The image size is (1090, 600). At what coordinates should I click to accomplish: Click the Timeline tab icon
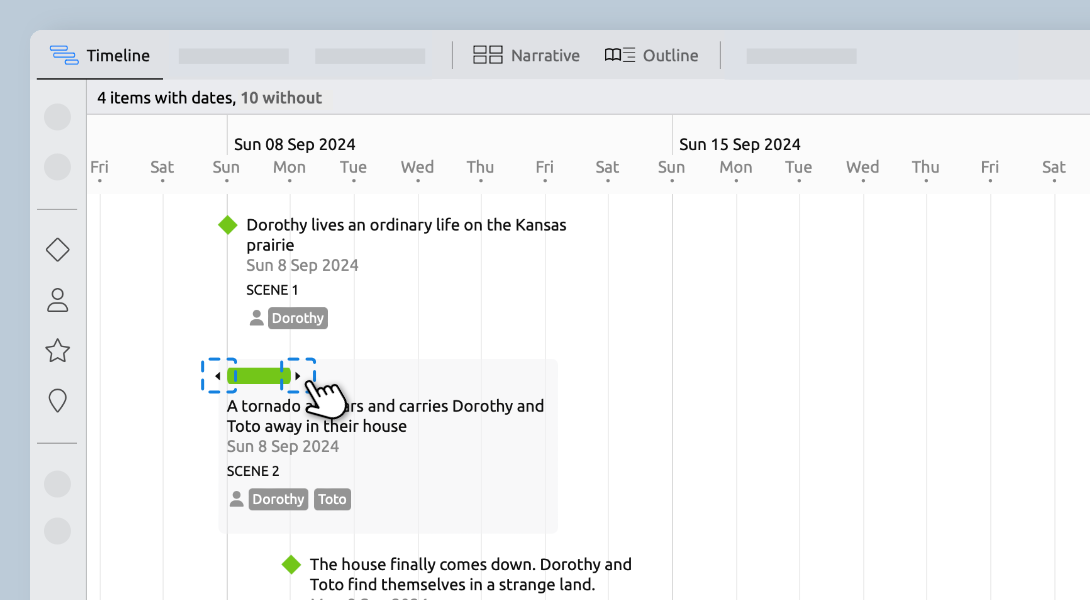pos(64,55)
